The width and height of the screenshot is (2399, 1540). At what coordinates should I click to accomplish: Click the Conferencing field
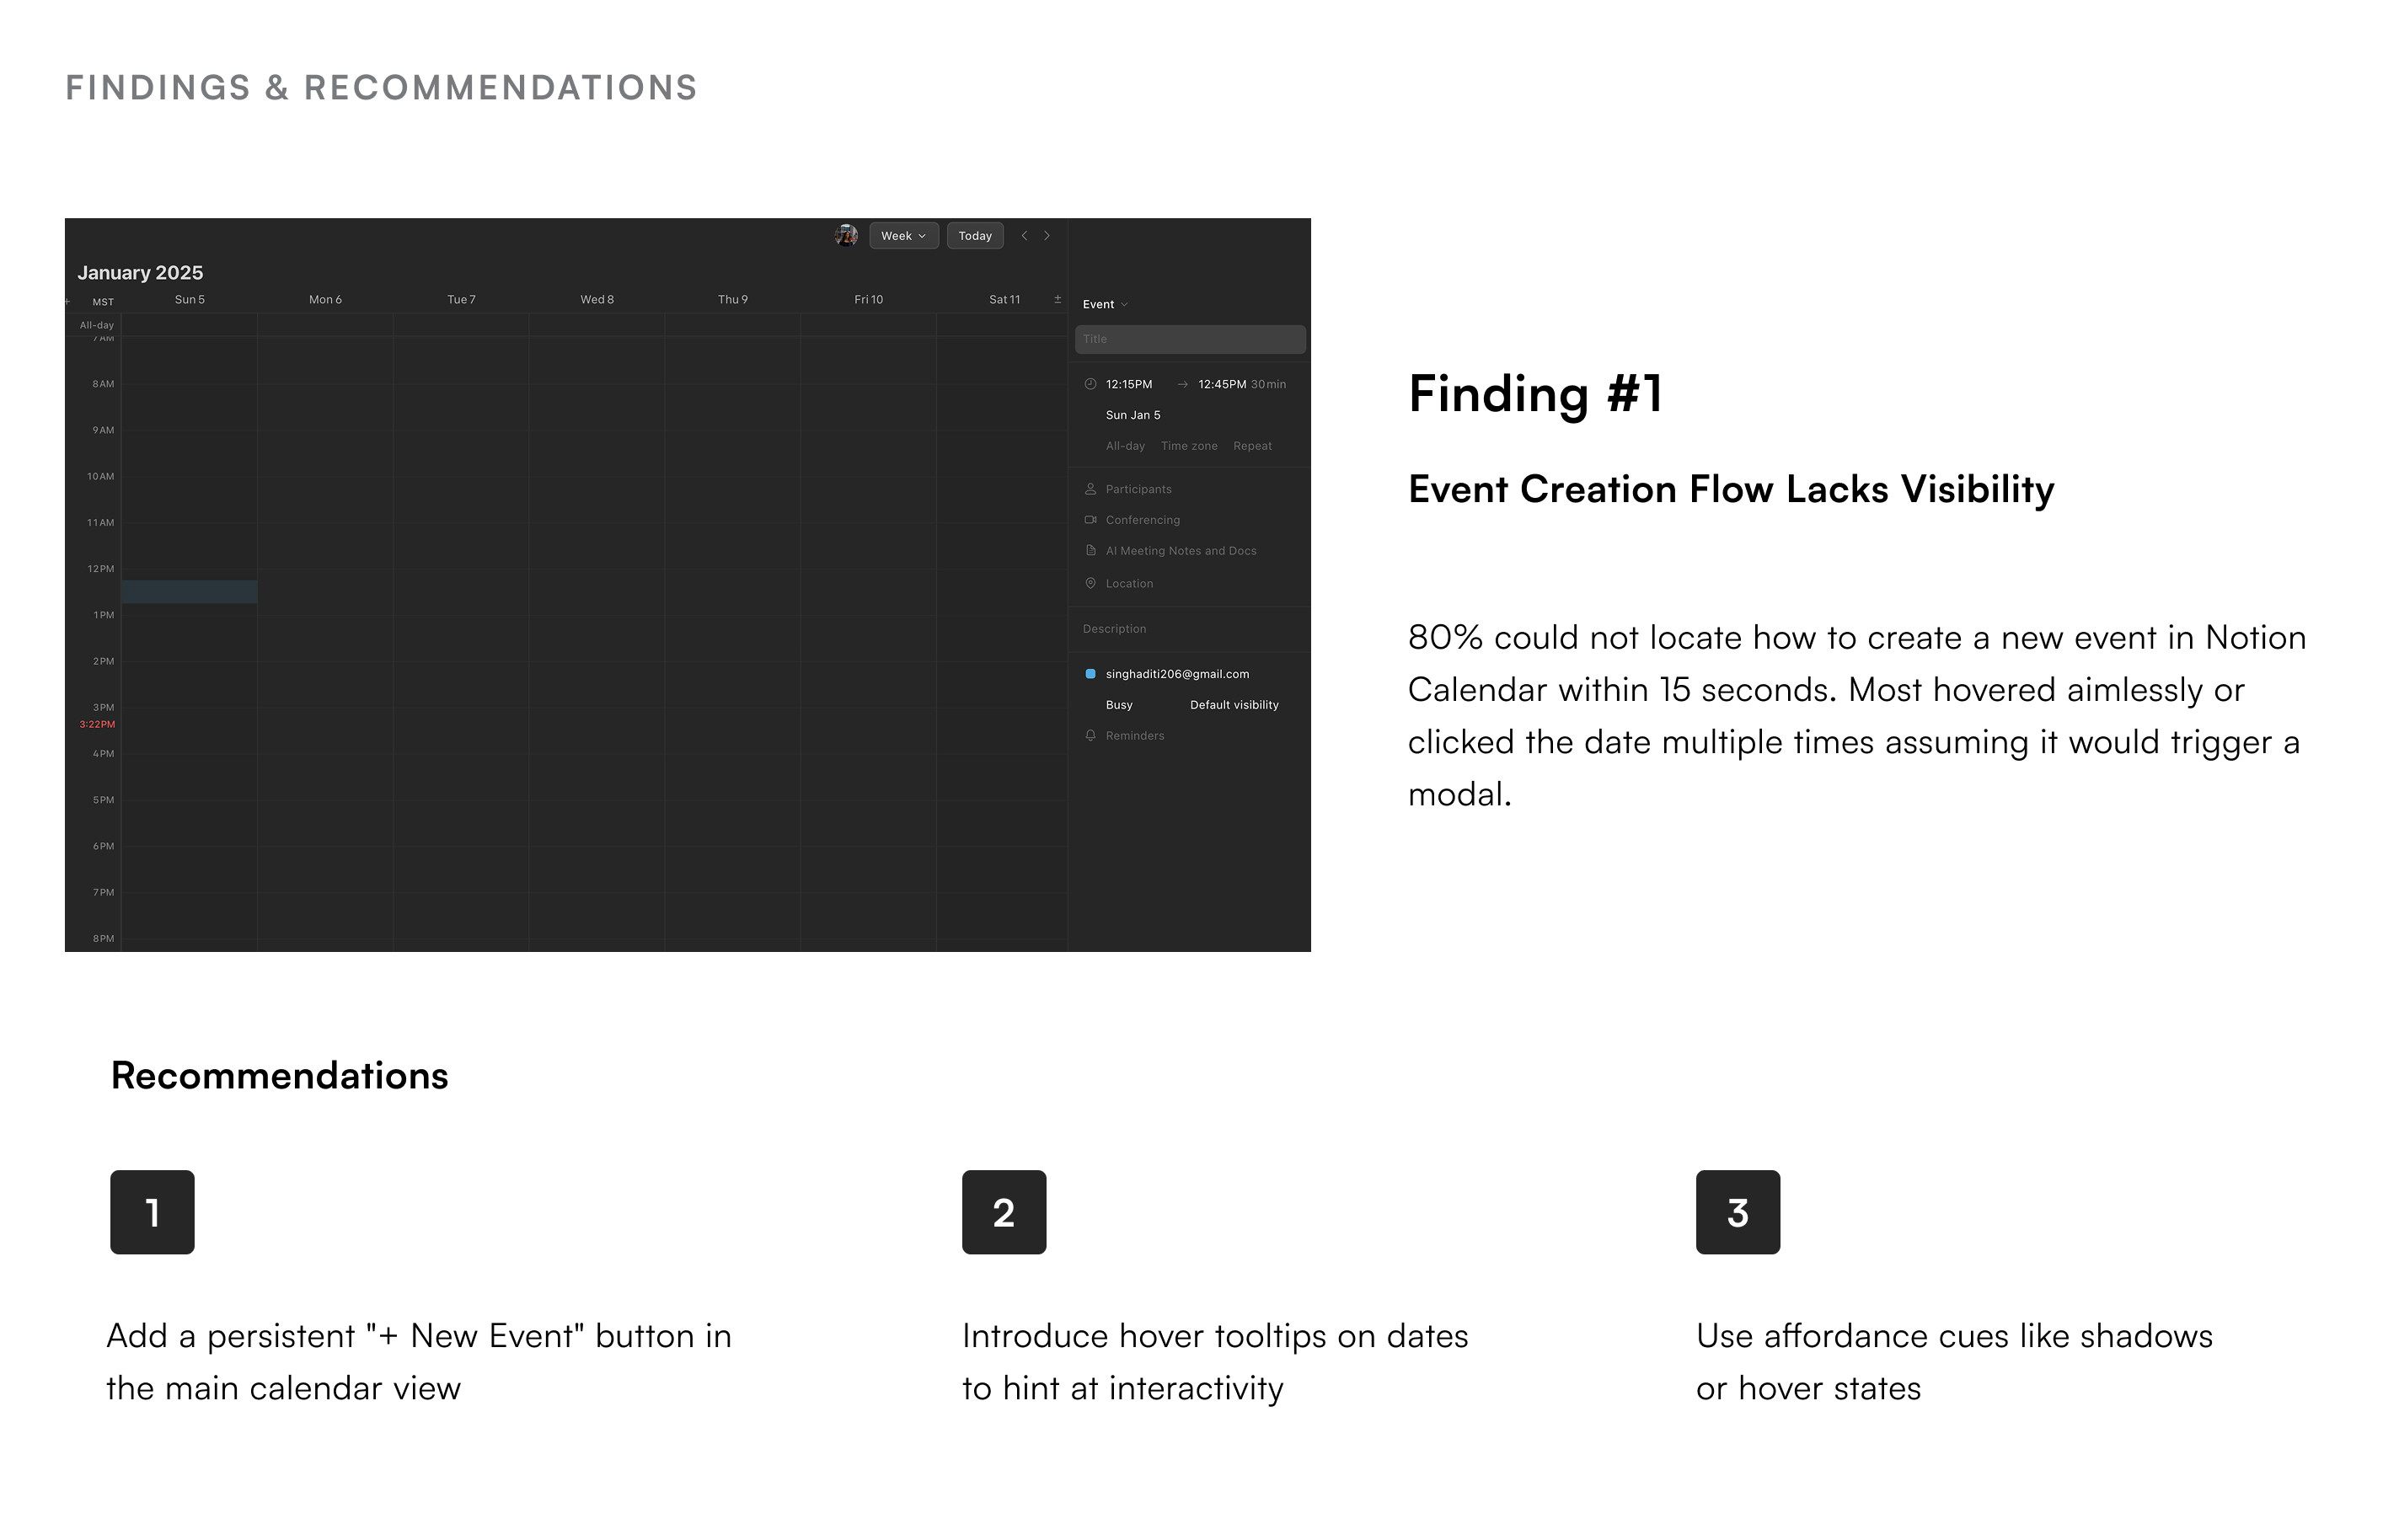point(1142,520)
